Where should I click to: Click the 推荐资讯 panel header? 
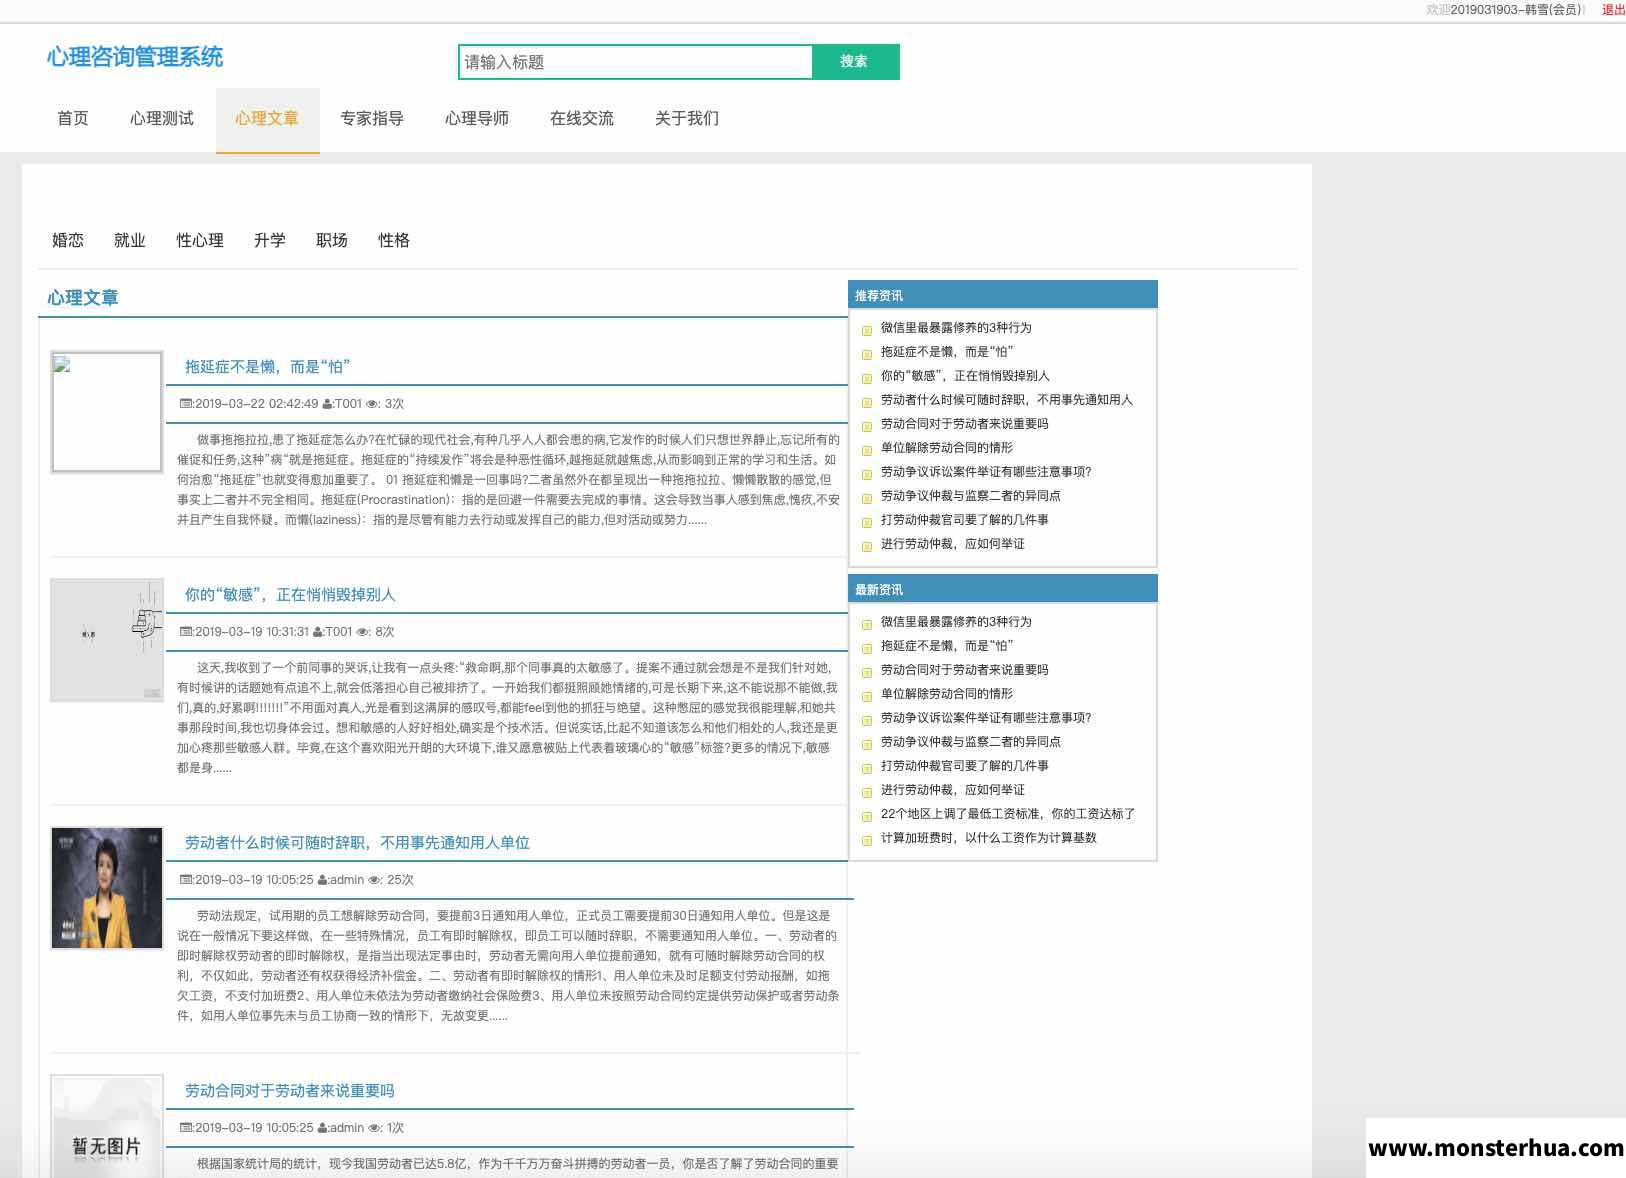[x=1003, y=295]
